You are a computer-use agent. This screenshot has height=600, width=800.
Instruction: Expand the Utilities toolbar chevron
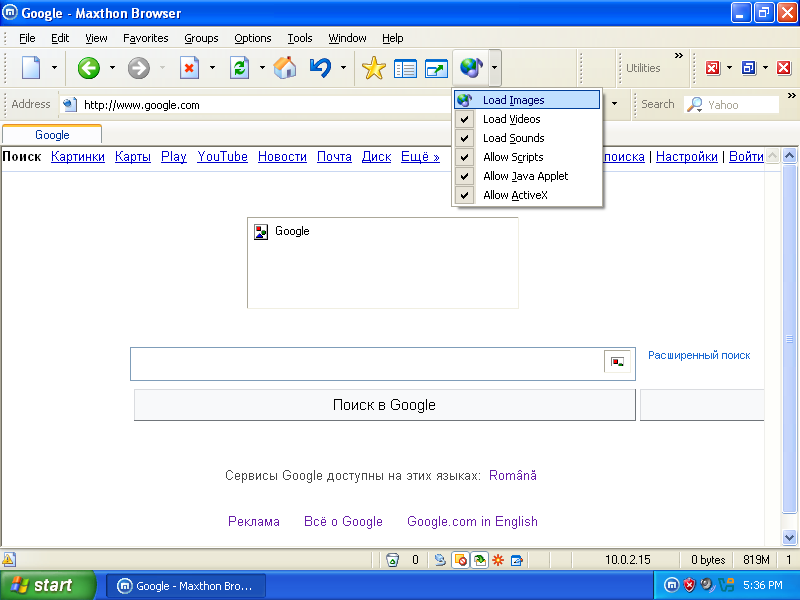pos(679,56)
